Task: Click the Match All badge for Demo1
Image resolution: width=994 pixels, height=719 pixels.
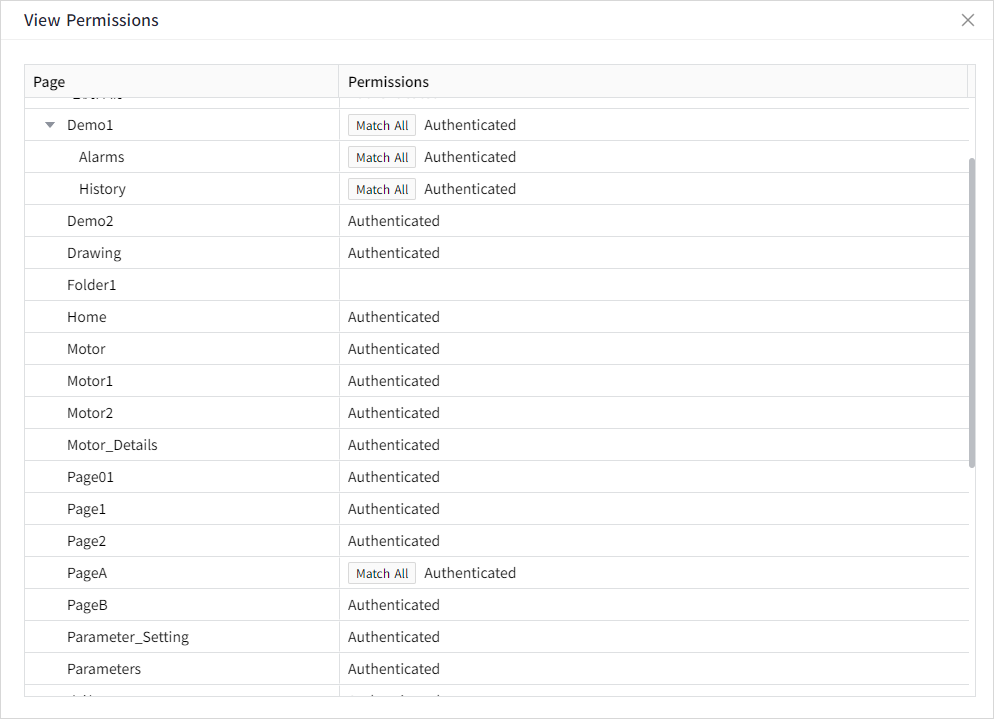Action: point(382,125)
